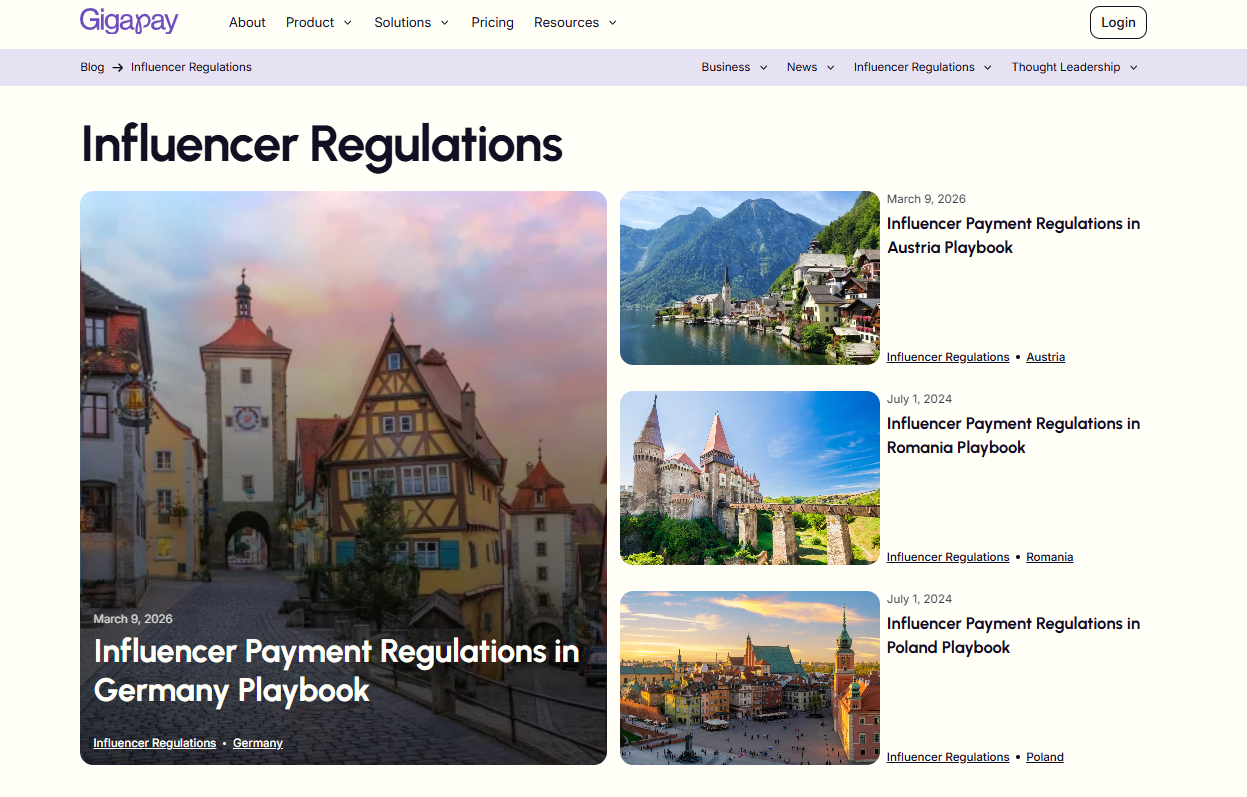Screen dimensions: 1247x797
Task: Expand the subnav Influencer Regulations chevron
Action: click(x=988, y=68)
